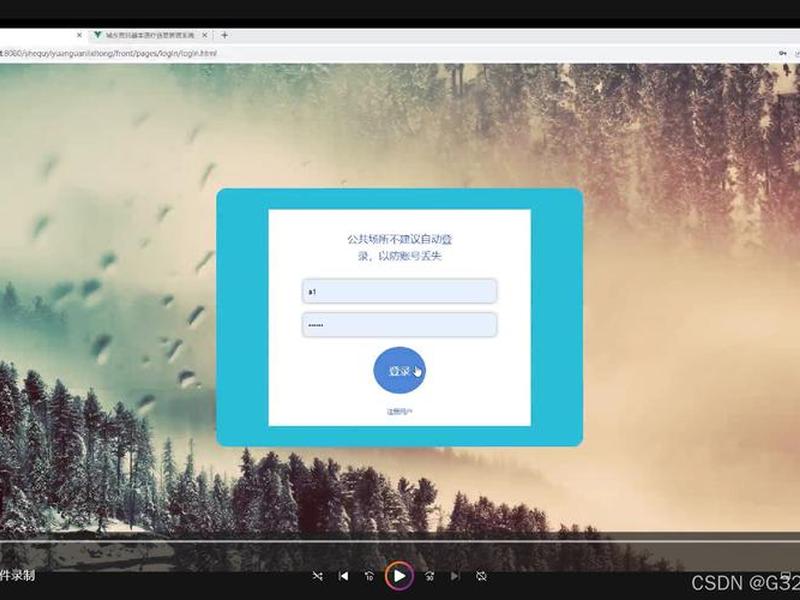The image size is (800, 600).
Task: Skip forward 30 seconds
Action: [x=430, y=576]
